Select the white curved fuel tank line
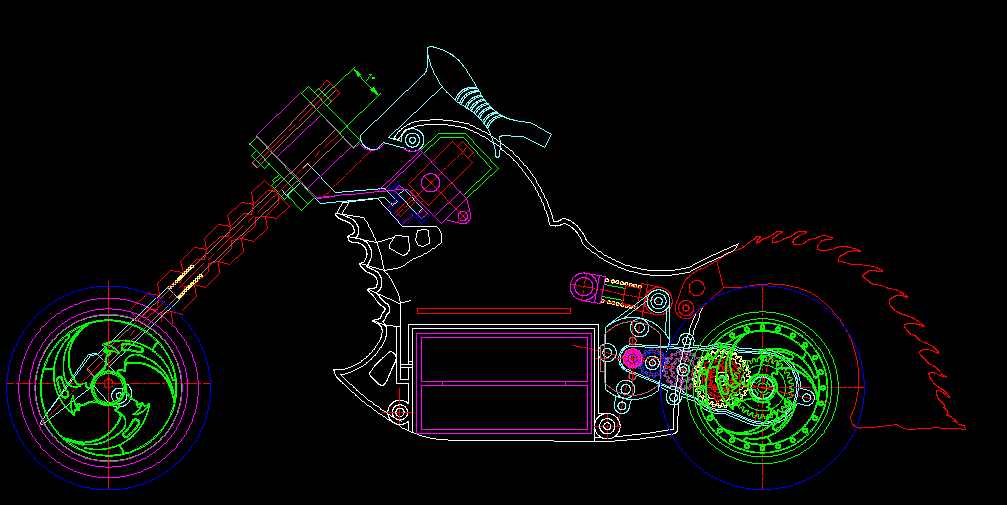 (565, 199)
